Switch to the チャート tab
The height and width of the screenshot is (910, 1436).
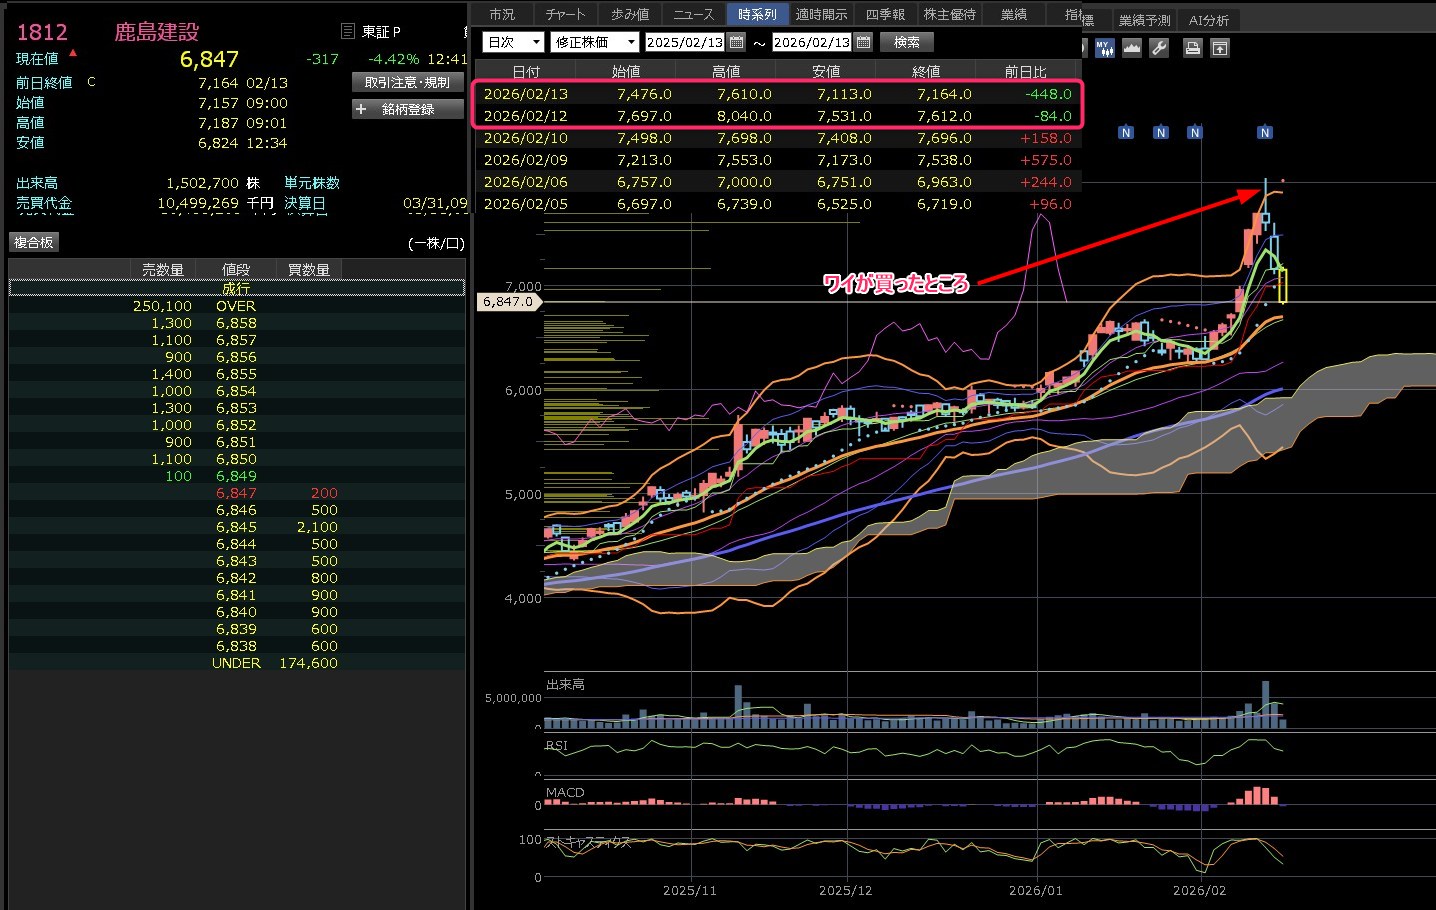(565, 14)
